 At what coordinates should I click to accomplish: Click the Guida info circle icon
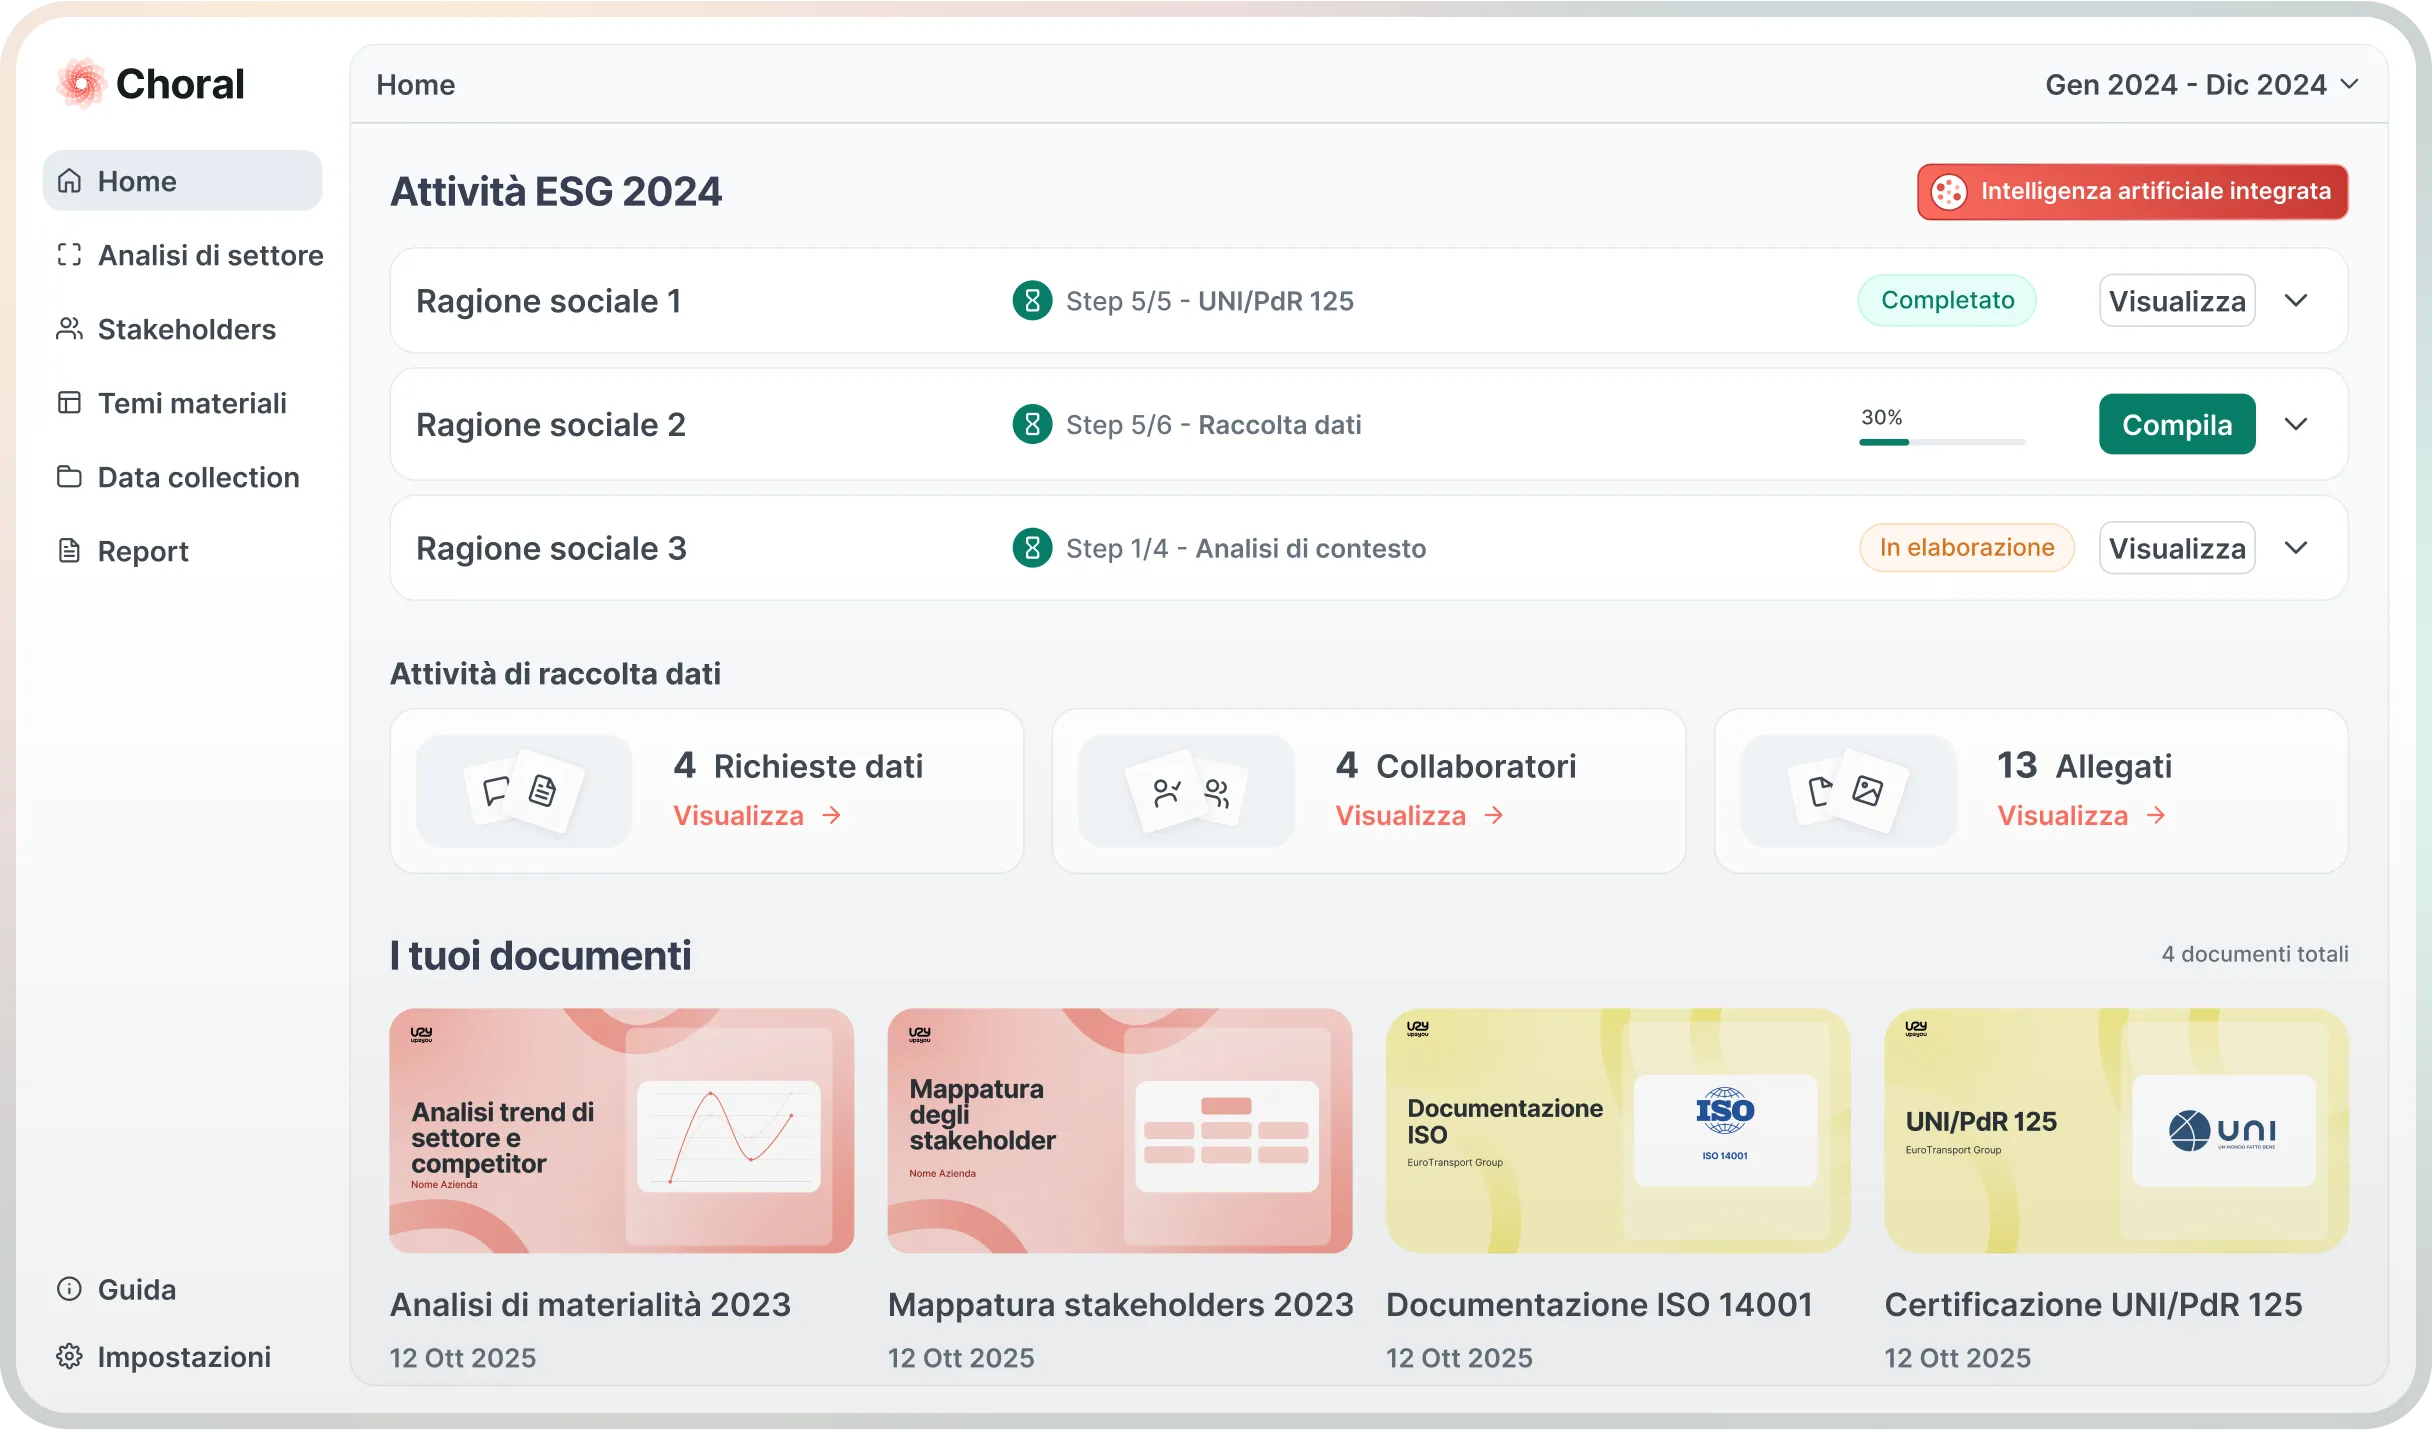click(x=69, y=1289)
